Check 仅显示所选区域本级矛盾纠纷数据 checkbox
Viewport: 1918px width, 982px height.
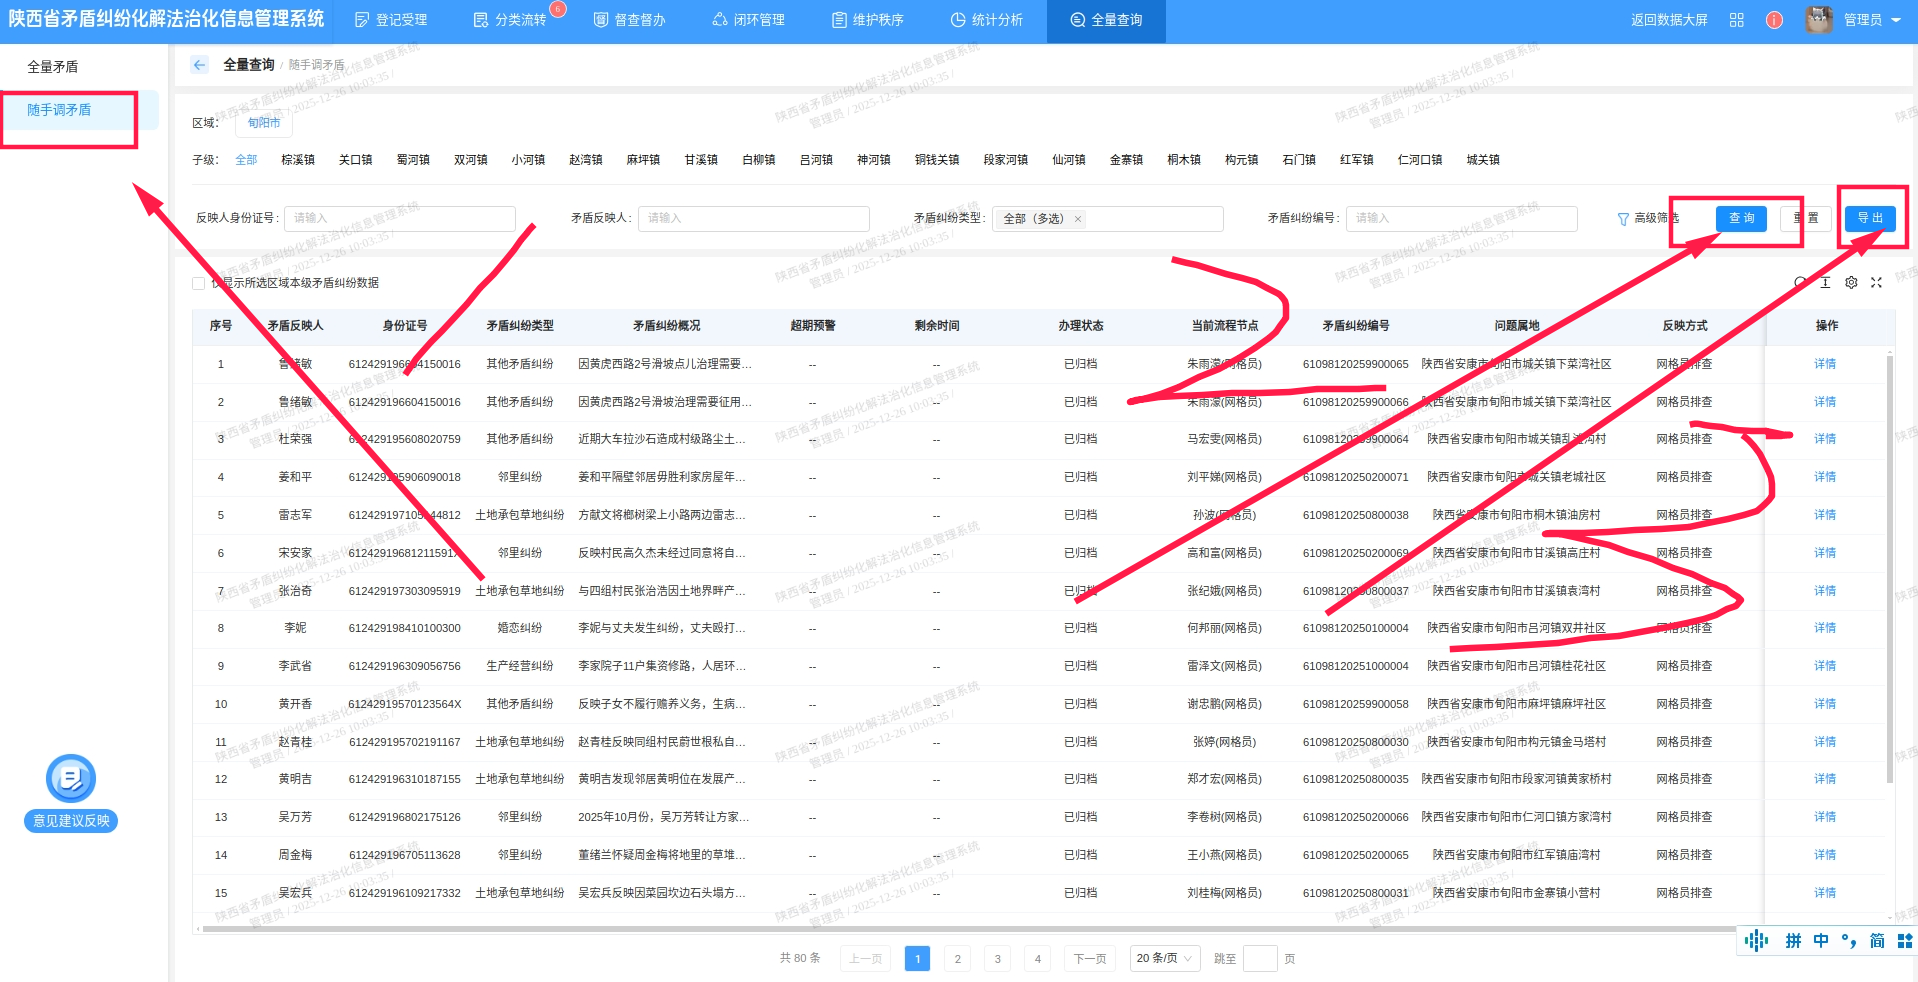[x=199, y=283]
